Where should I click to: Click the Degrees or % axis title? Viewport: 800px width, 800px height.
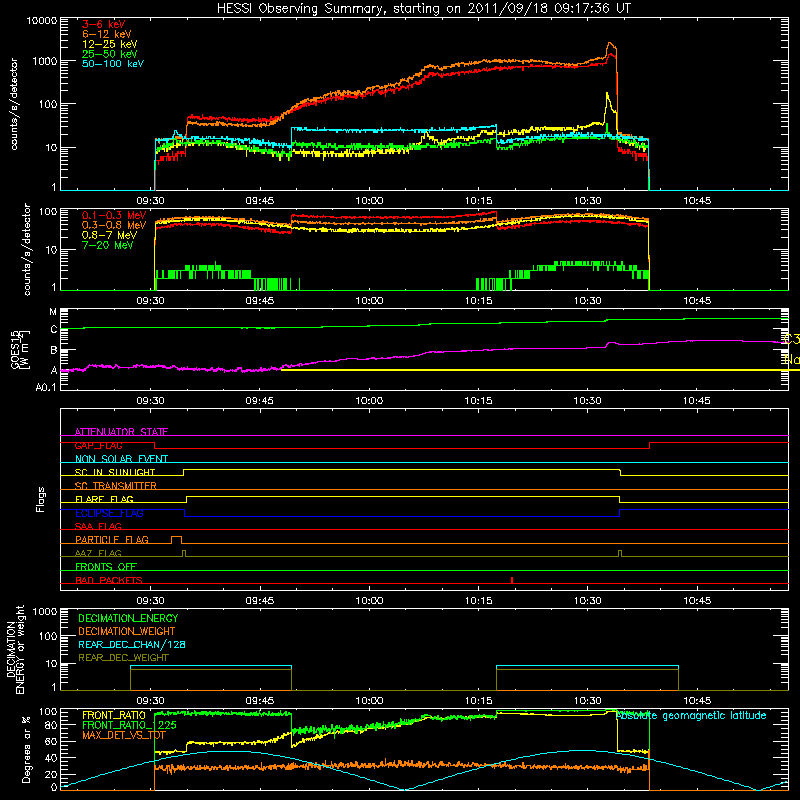click(27, 749)
